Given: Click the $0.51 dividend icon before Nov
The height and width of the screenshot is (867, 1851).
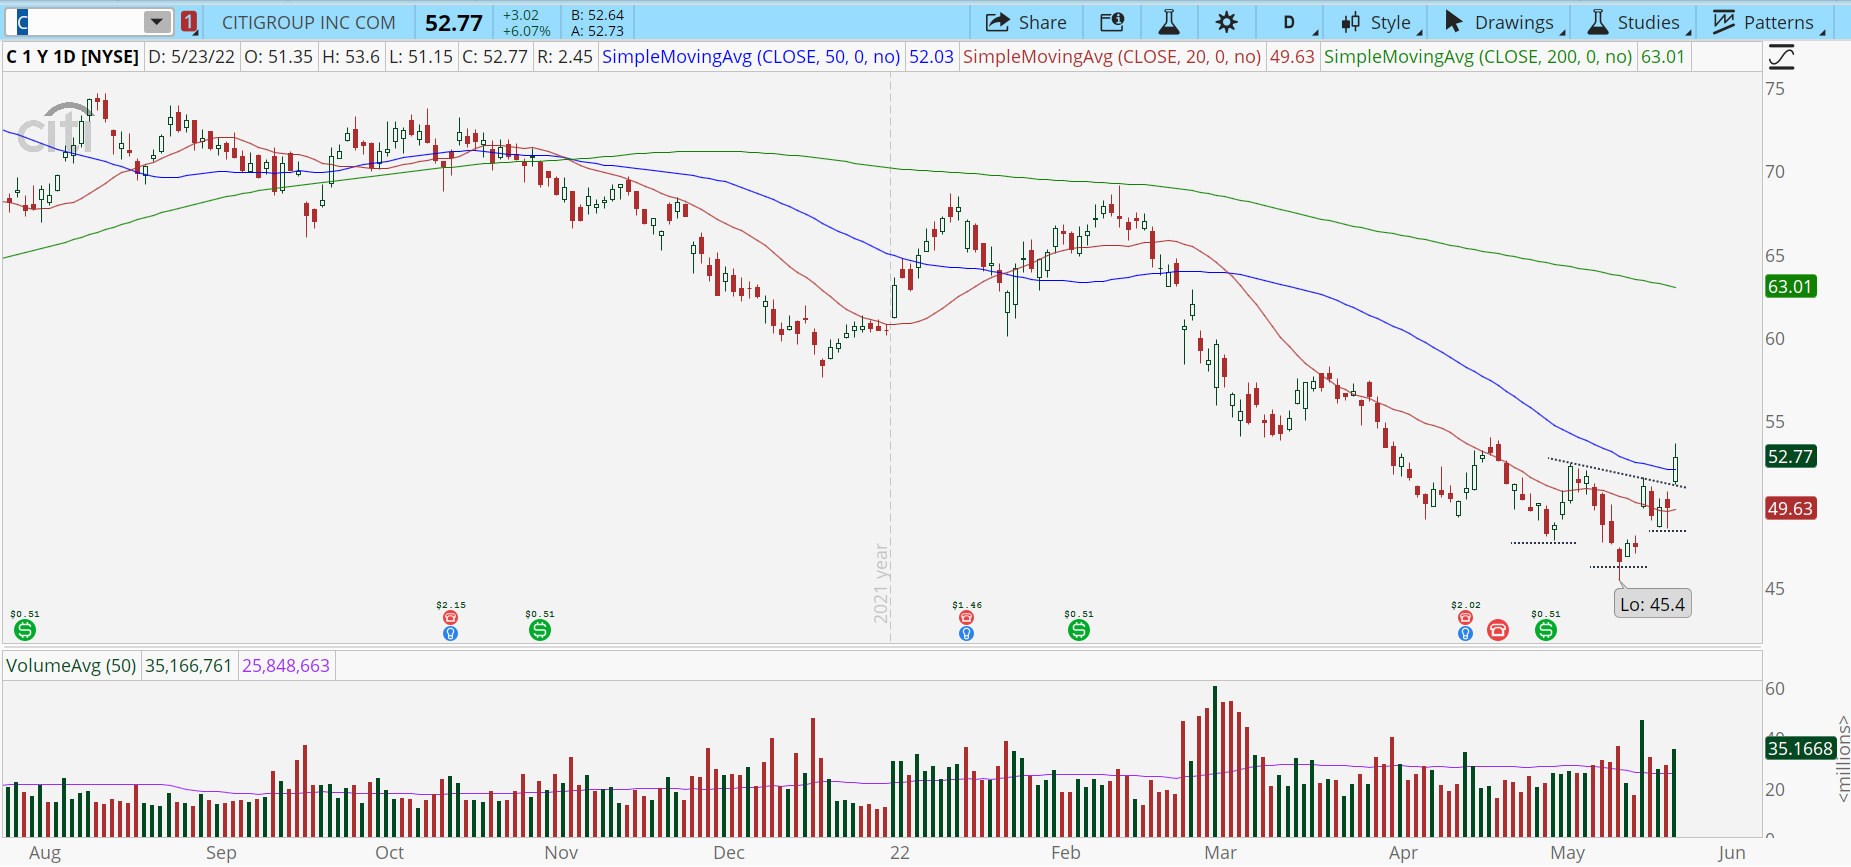Looking at the screenshot, I should coord(540,630).
